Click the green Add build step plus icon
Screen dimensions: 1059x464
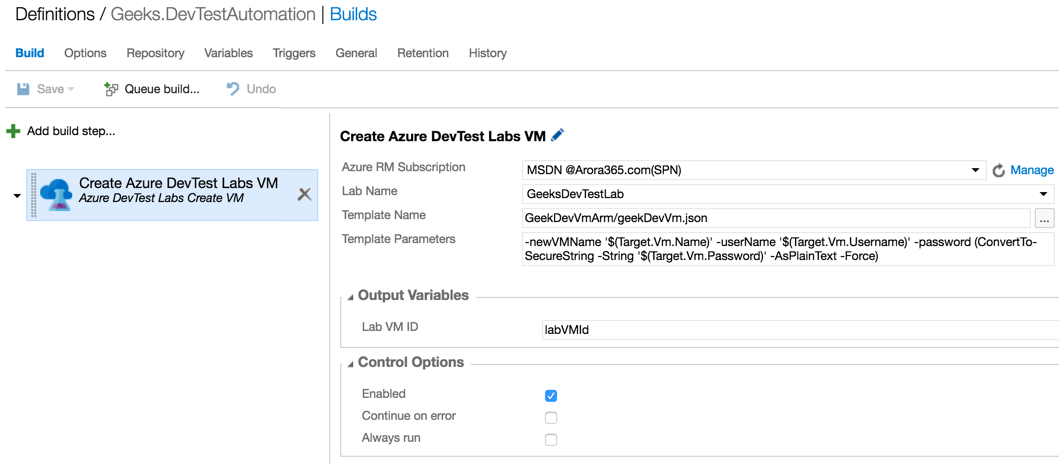(13, 131)
